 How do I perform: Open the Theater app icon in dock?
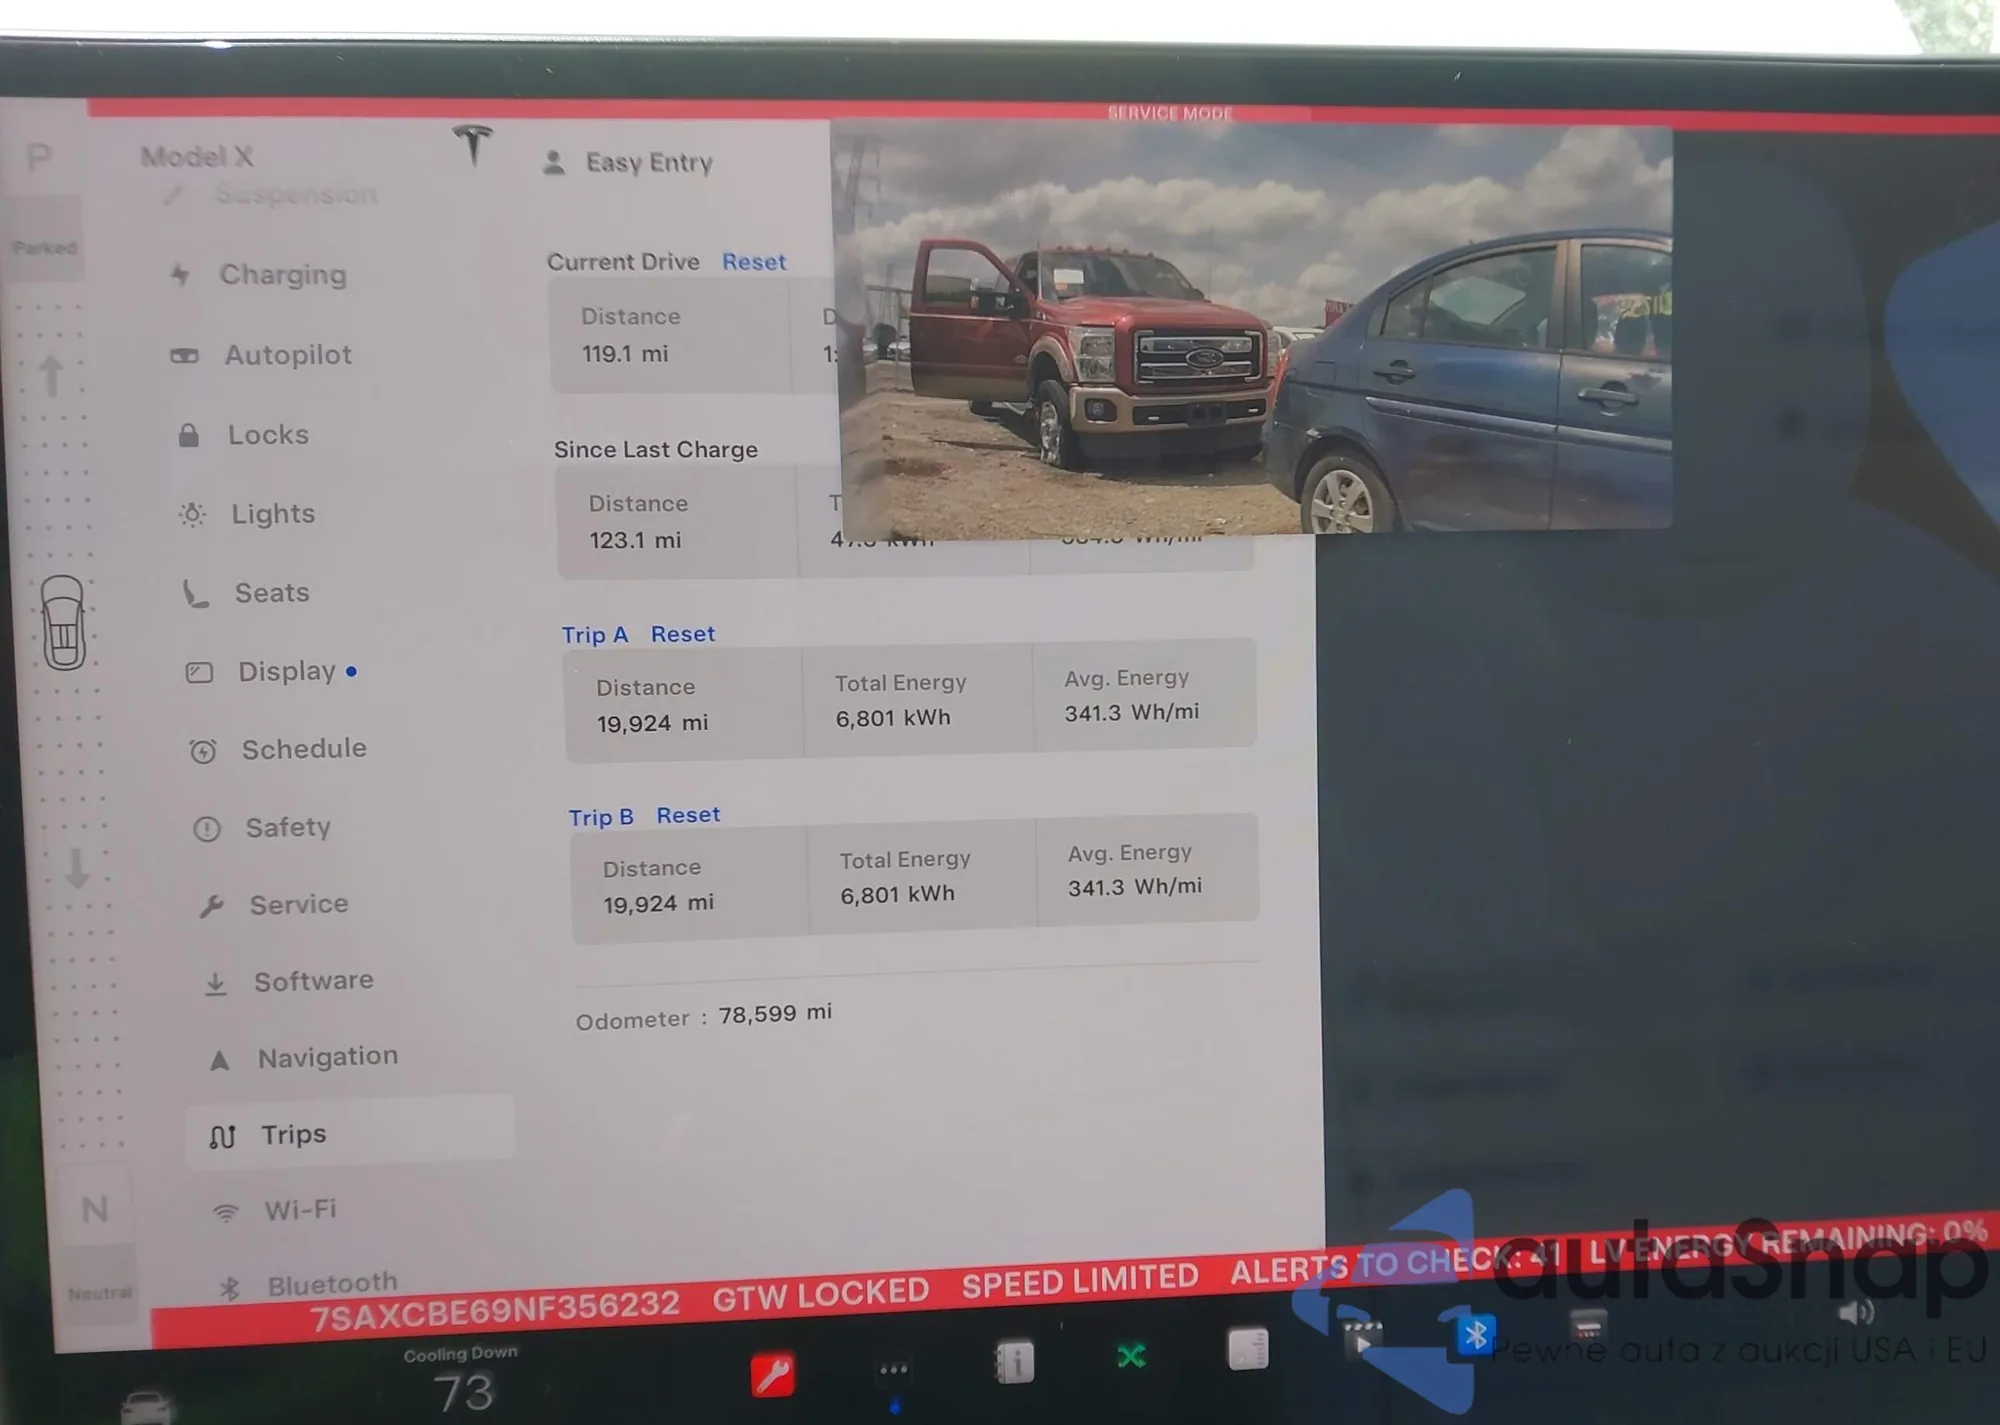1362,1338
